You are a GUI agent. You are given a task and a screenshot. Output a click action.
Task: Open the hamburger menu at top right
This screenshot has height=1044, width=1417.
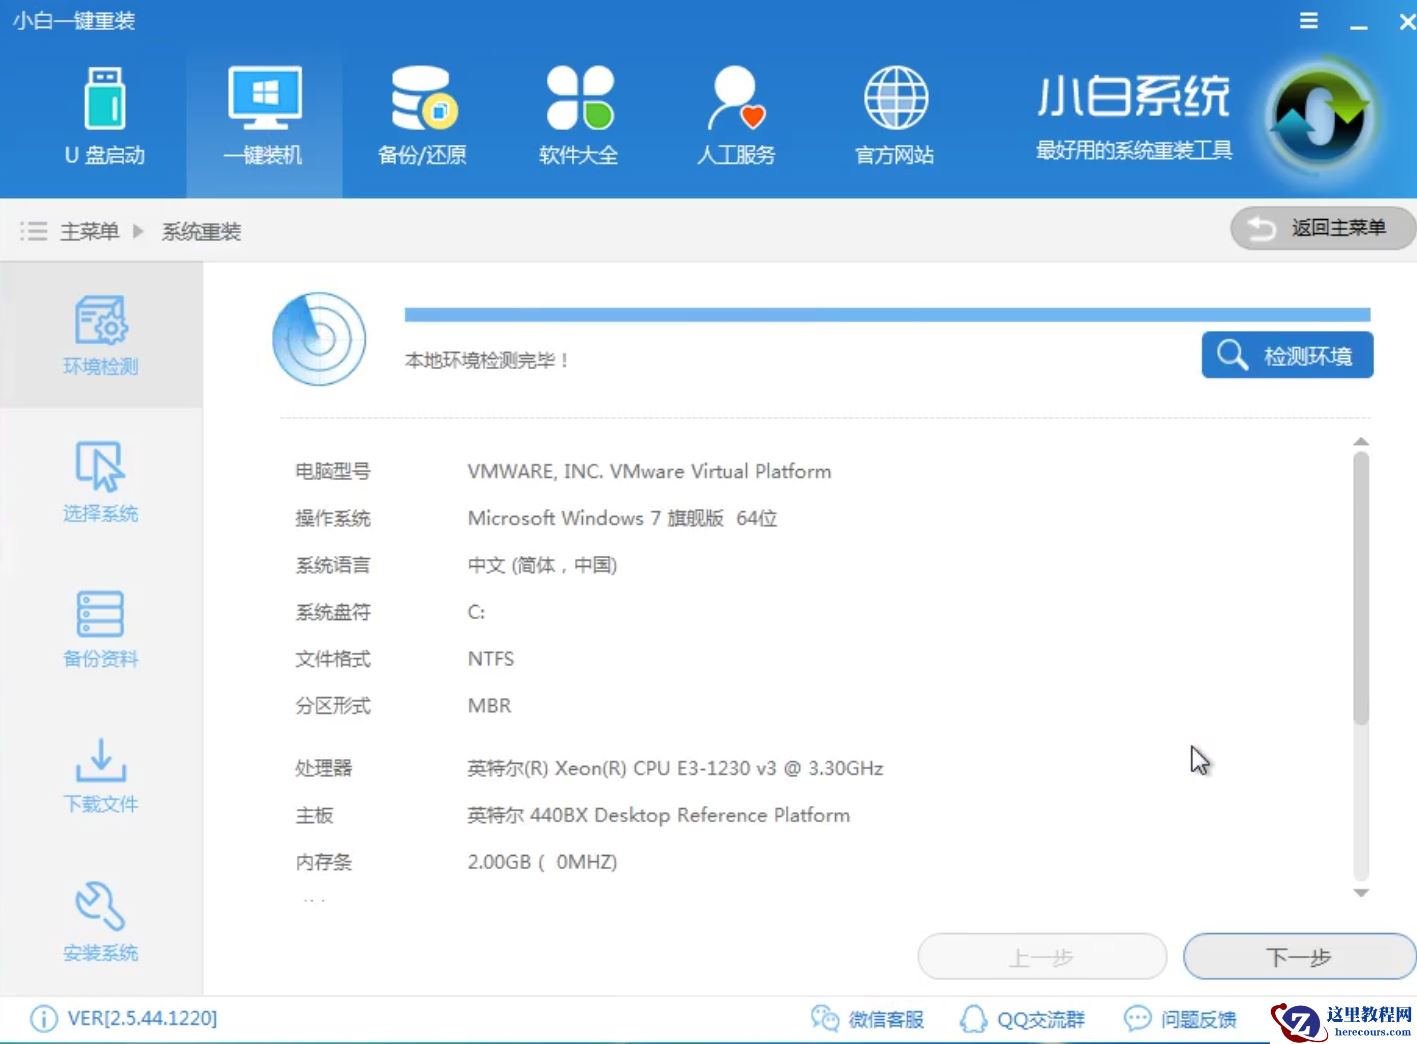point(1308,20)
